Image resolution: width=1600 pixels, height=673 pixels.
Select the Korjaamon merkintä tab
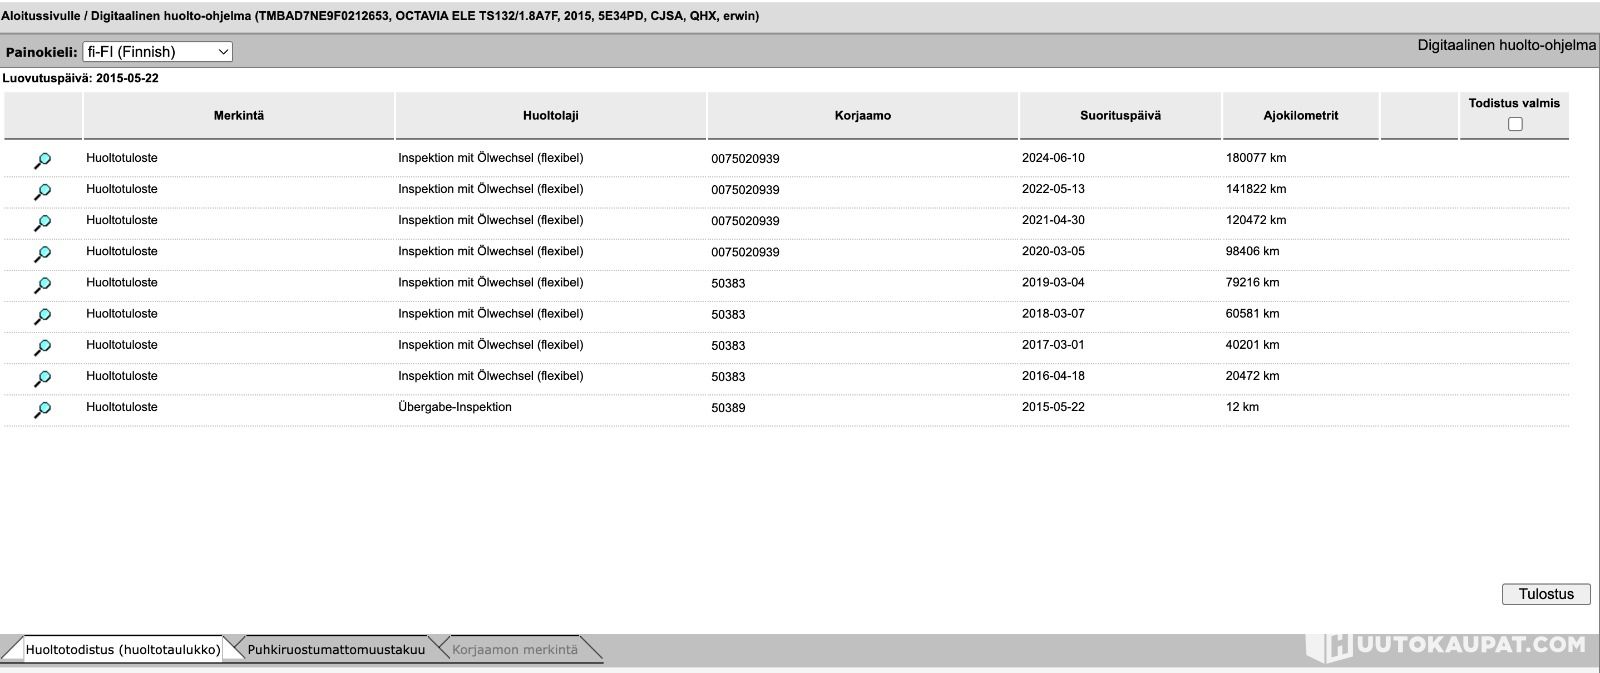pyautogui.click(x=514, y=650)
